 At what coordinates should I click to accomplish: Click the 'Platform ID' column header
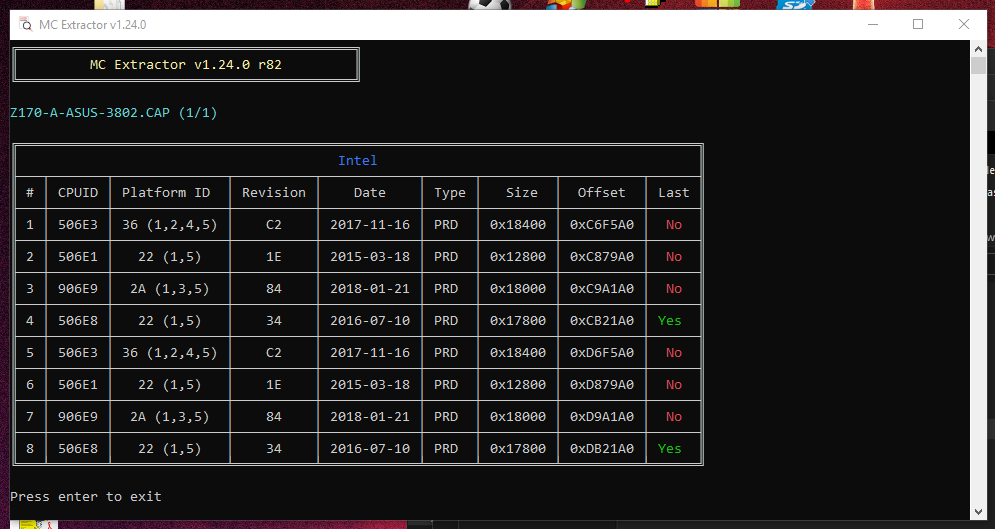click(x=166, y=192)
